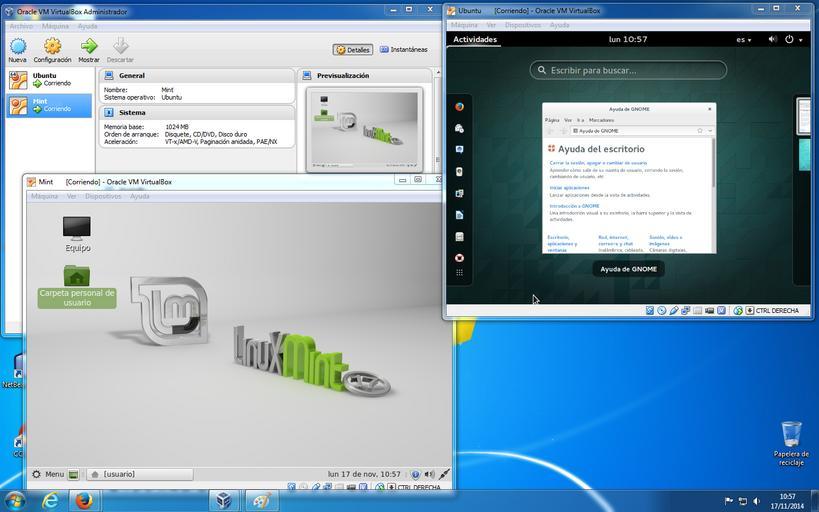The width and height of the screenshot is (819, 512).
Task: Toggle the Detalles view button
Action: (353, 49)
